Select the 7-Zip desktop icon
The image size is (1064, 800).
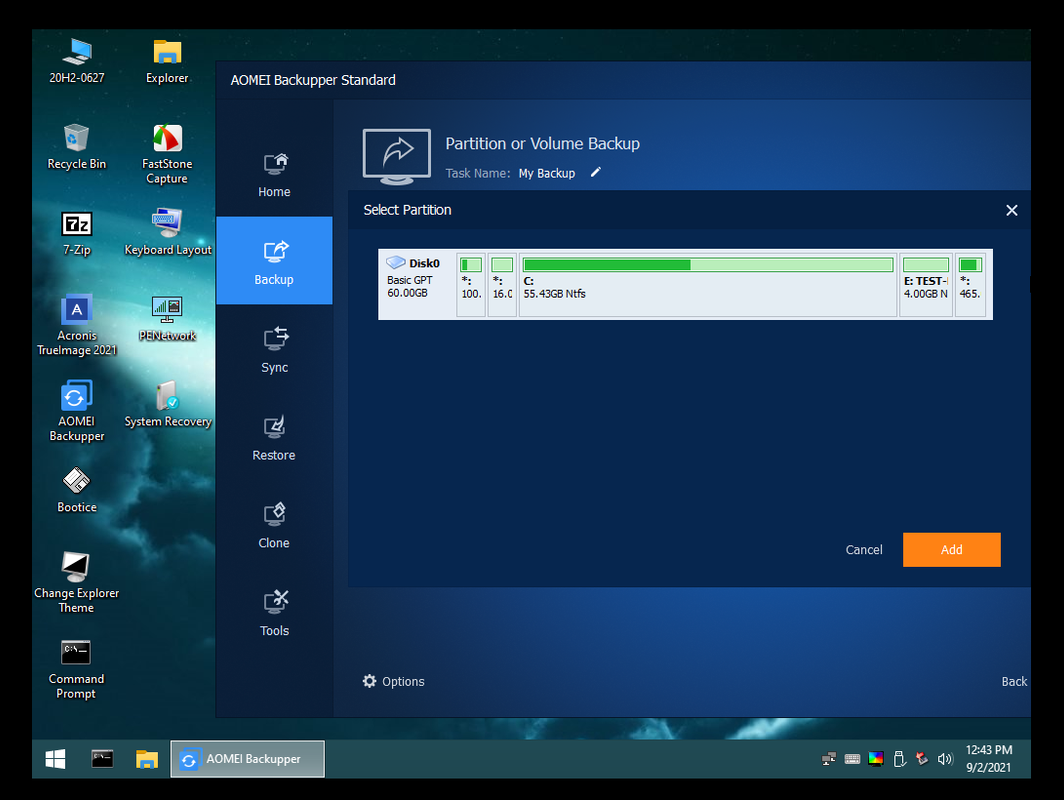click(77, 233)
